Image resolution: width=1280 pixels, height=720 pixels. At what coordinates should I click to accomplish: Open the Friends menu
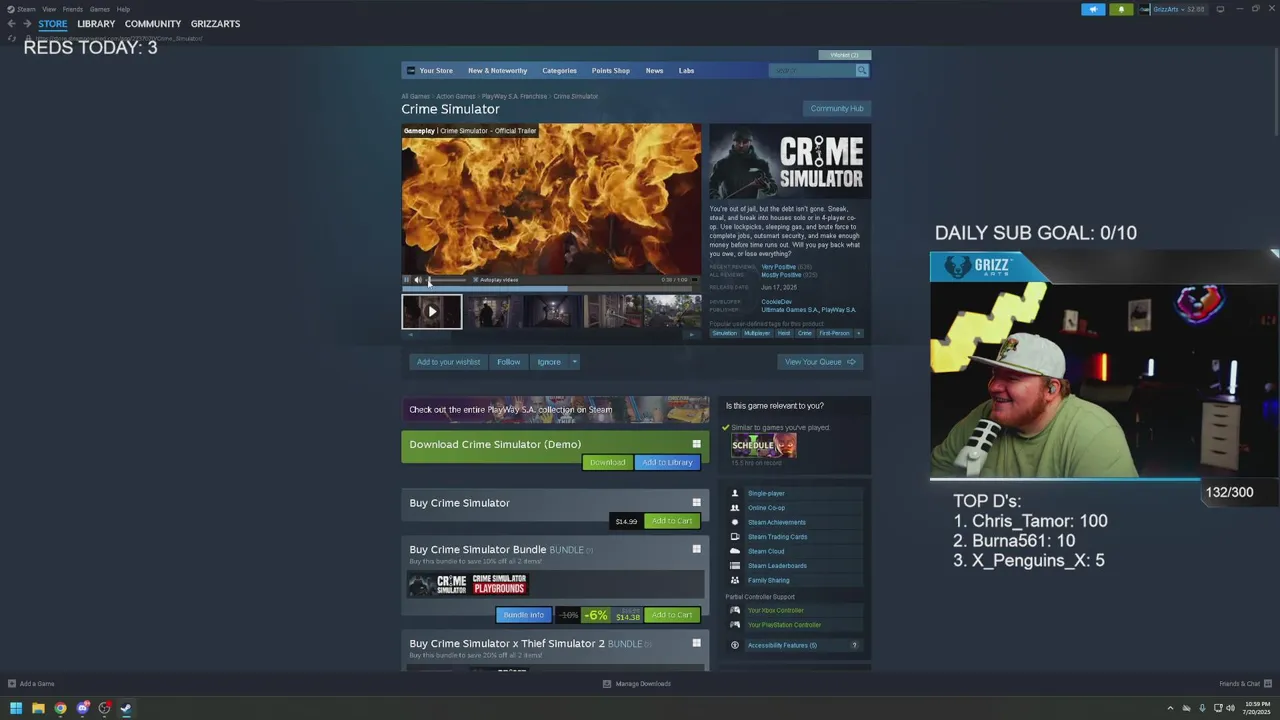(x=73, y=9)
